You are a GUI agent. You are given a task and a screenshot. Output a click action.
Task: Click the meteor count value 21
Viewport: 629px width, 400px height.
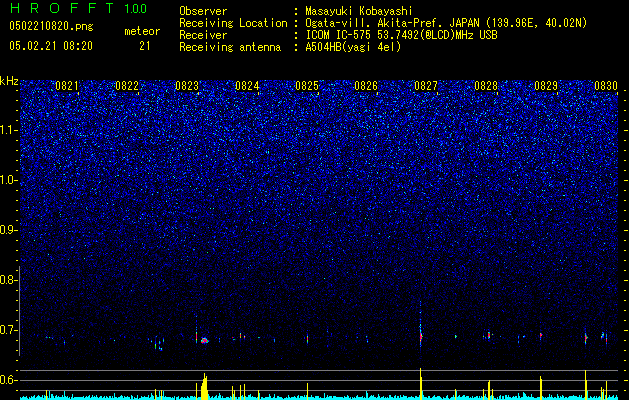(145, 46)
